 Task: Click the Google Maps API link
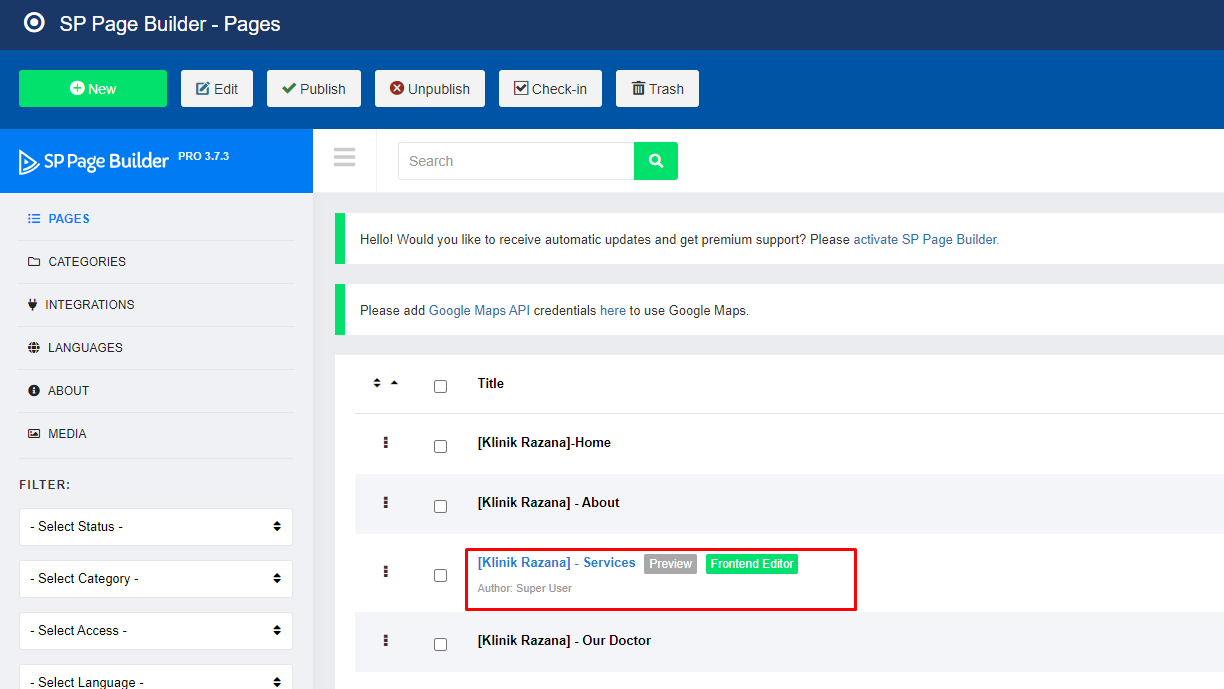(479, 311)
